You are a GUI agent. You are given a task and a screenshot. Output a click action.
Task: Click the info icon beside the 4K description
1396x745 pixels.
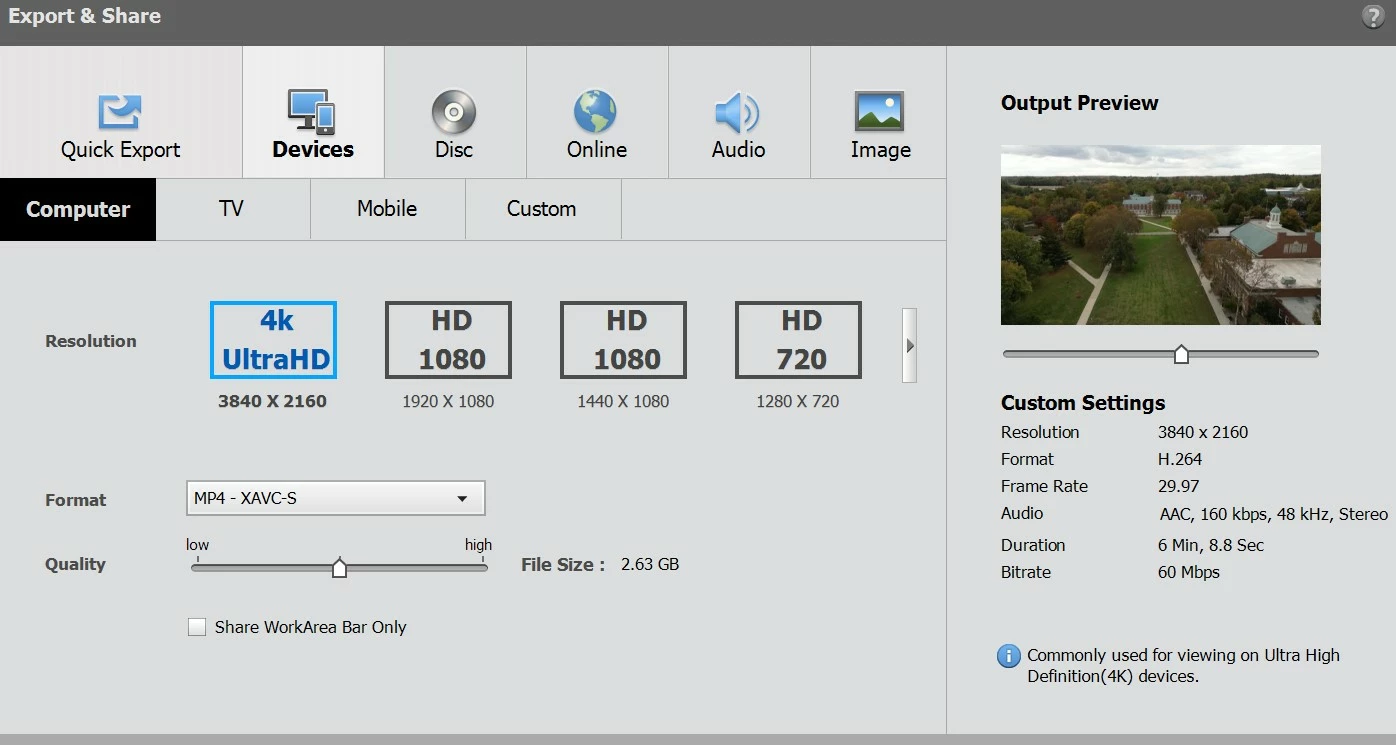1010,656
